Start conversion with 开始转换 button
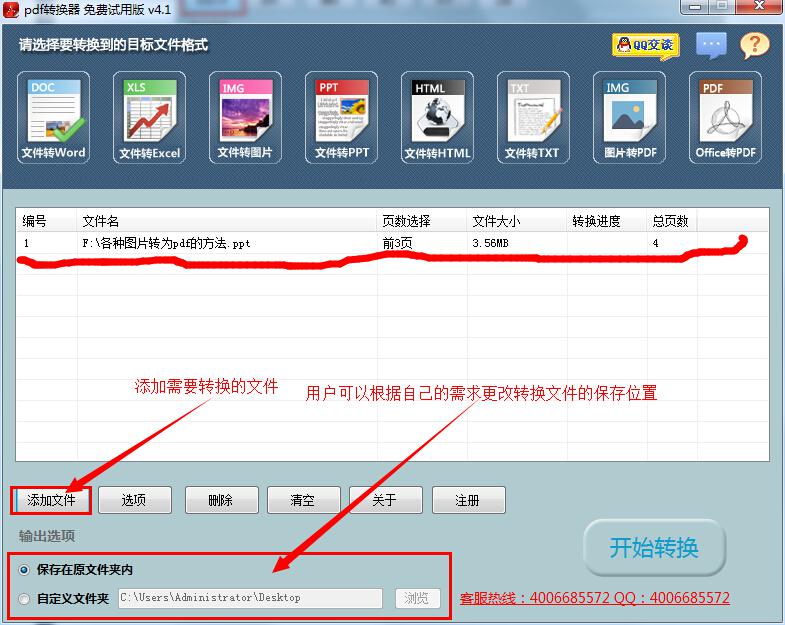 point(654,548)
